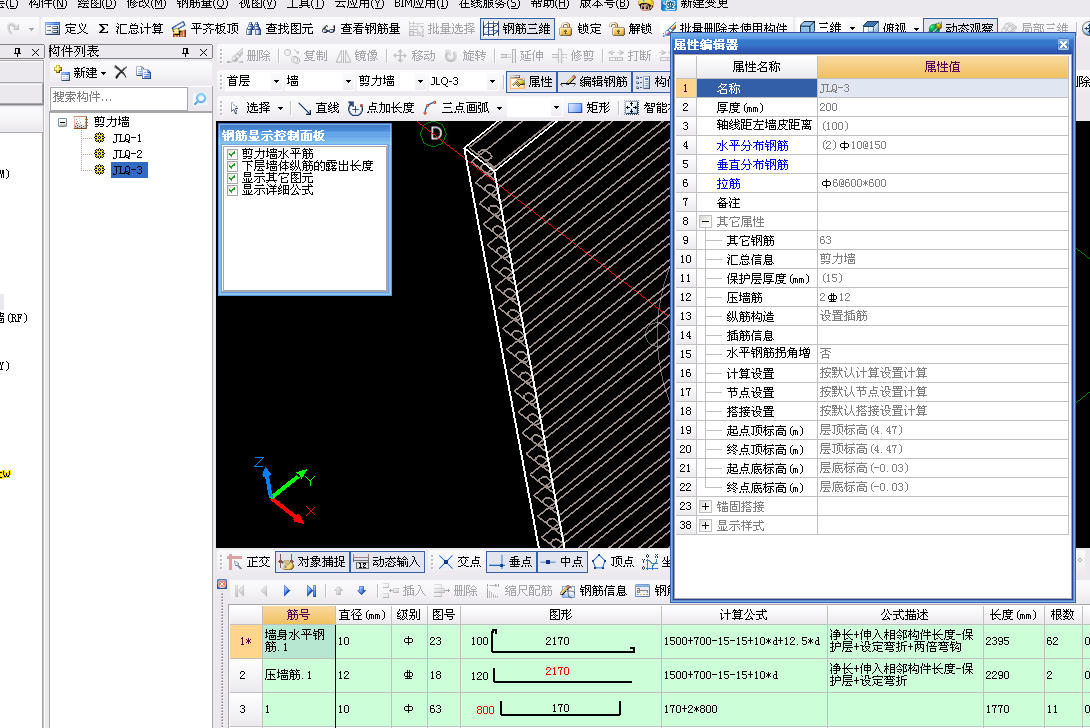
Task: Toggle 正交 orthogonal mode
Action: point(248,562)
